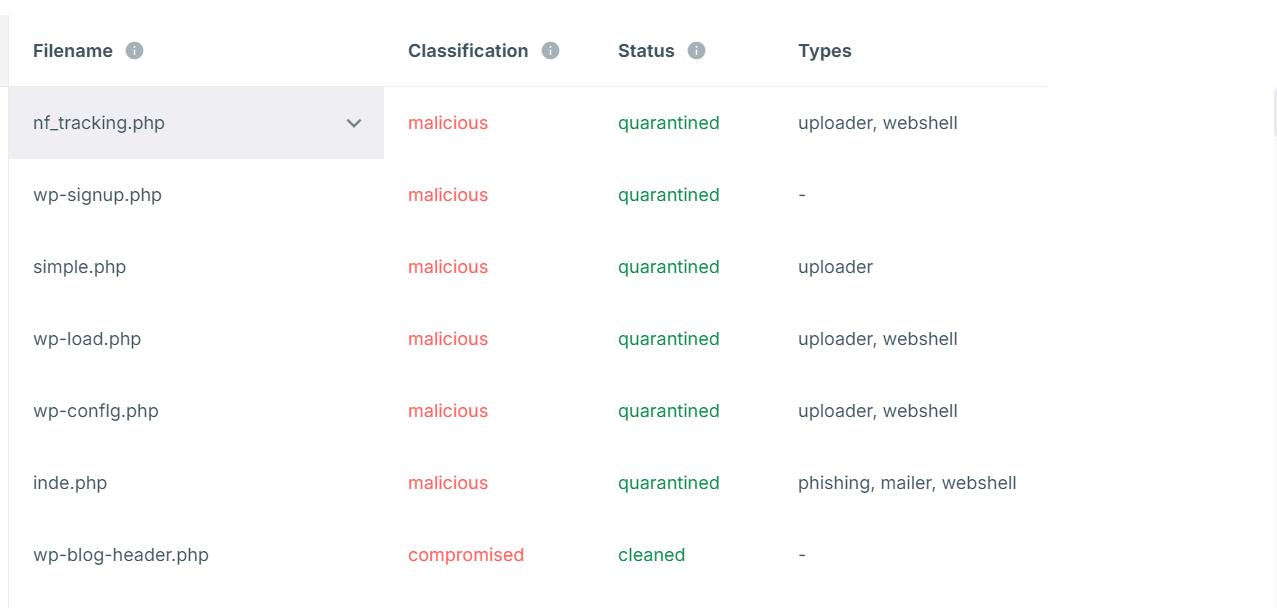Screen dimensions: 1277x608
Task: Click the phishing, mailer, webshell types cell
Action: [907, 483]
